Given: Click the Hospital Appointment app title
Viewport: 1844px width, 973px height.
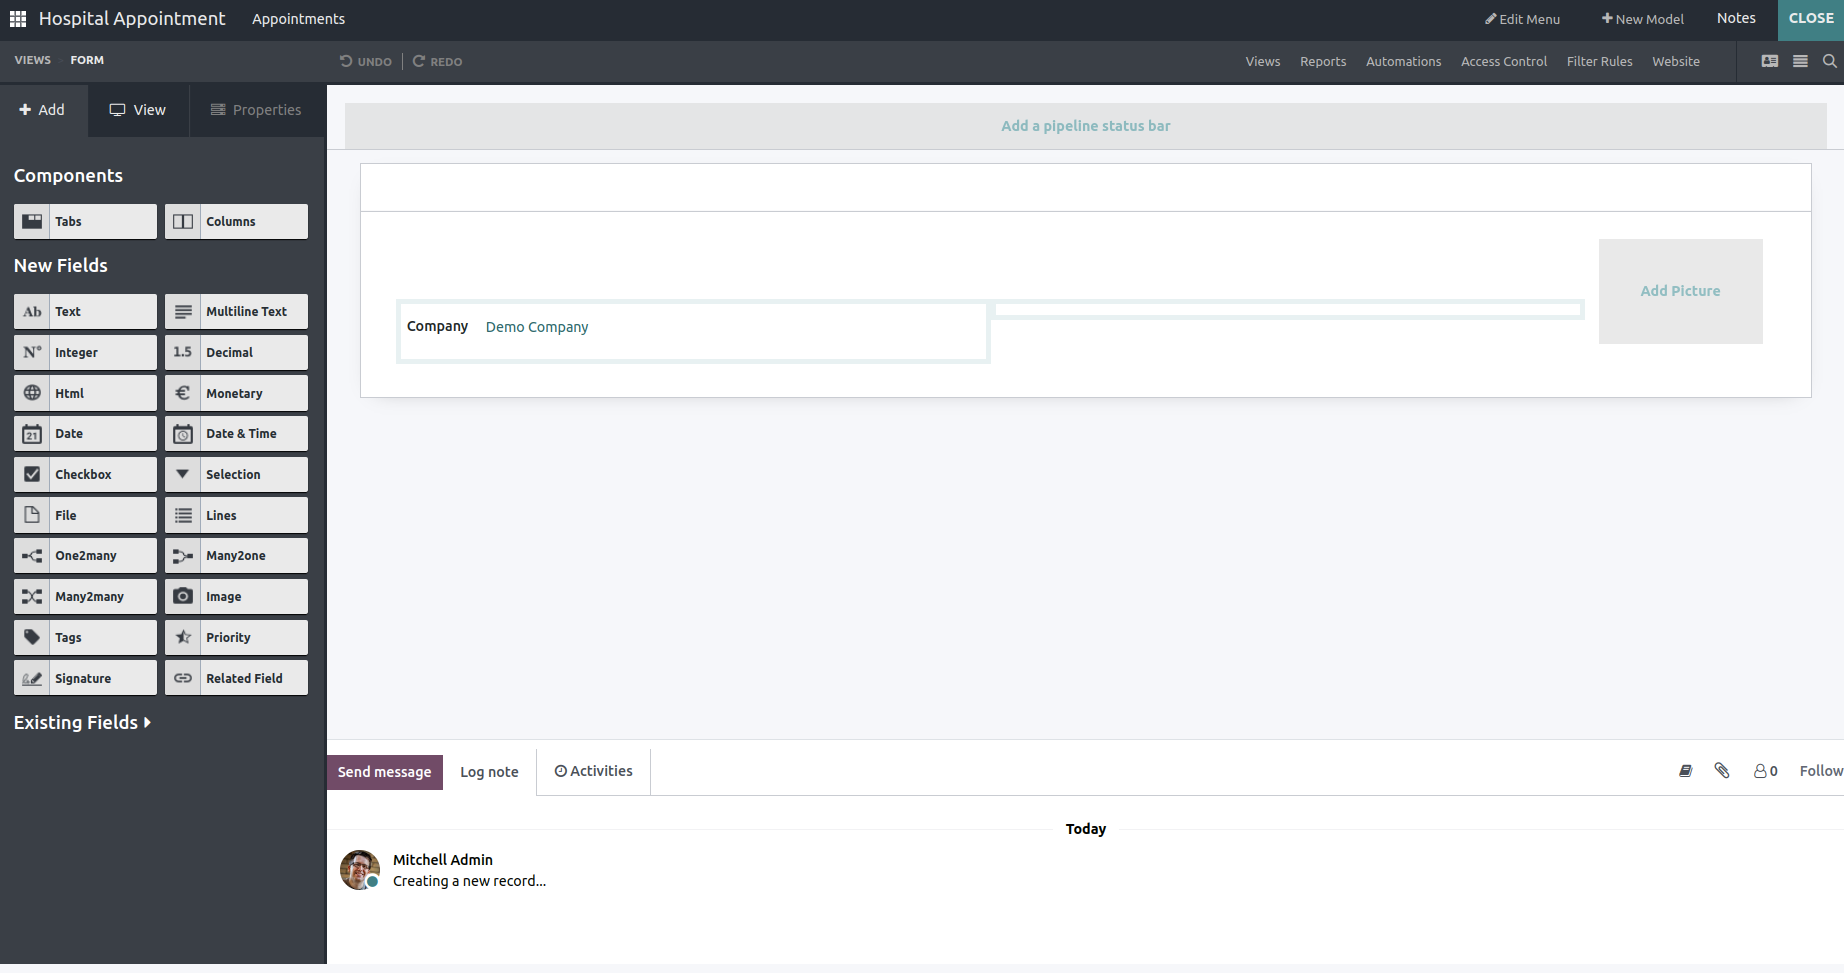Looking at the screenshot, I should (132, 19).
